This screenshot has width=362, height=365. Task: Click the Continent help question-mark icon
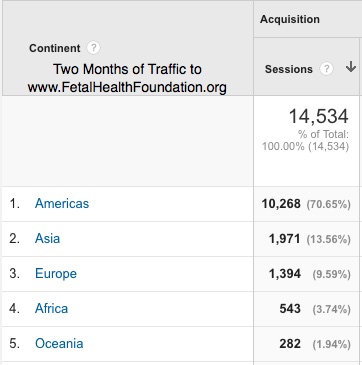coord(93,48)
